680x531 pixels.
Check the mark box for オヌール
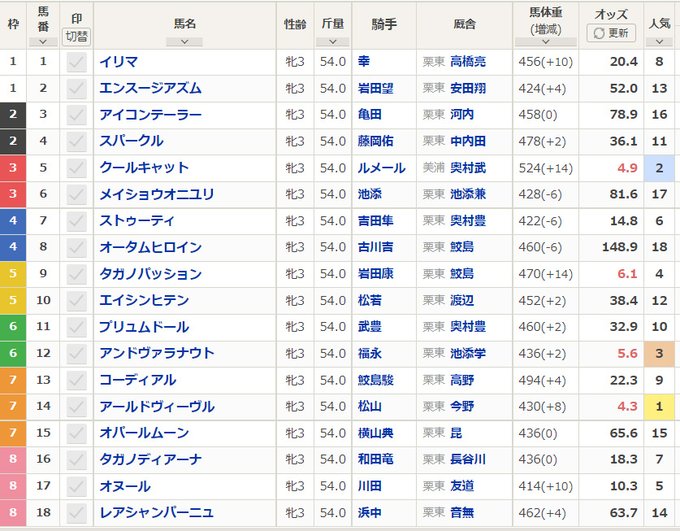click(76, 486)
